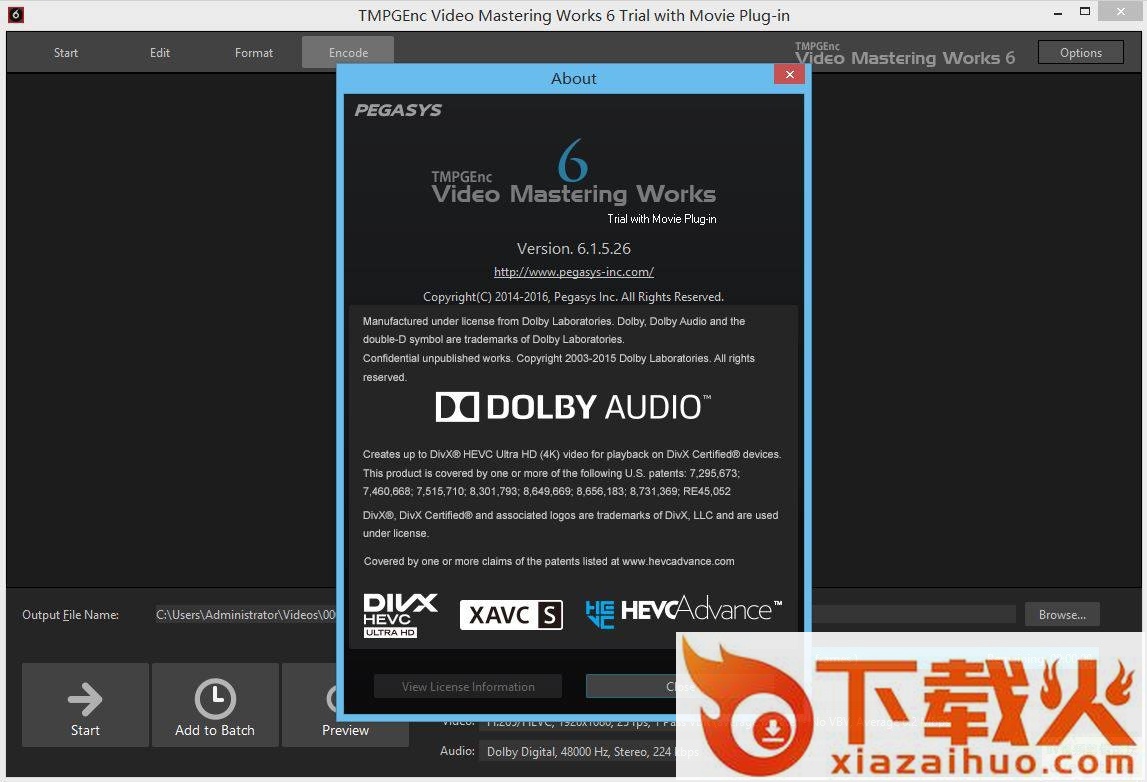Click the Video Mastering Works 6 logo in About dialog
Image resolution: width=1147 pixels, height=782 pixels.
point(574,172)
